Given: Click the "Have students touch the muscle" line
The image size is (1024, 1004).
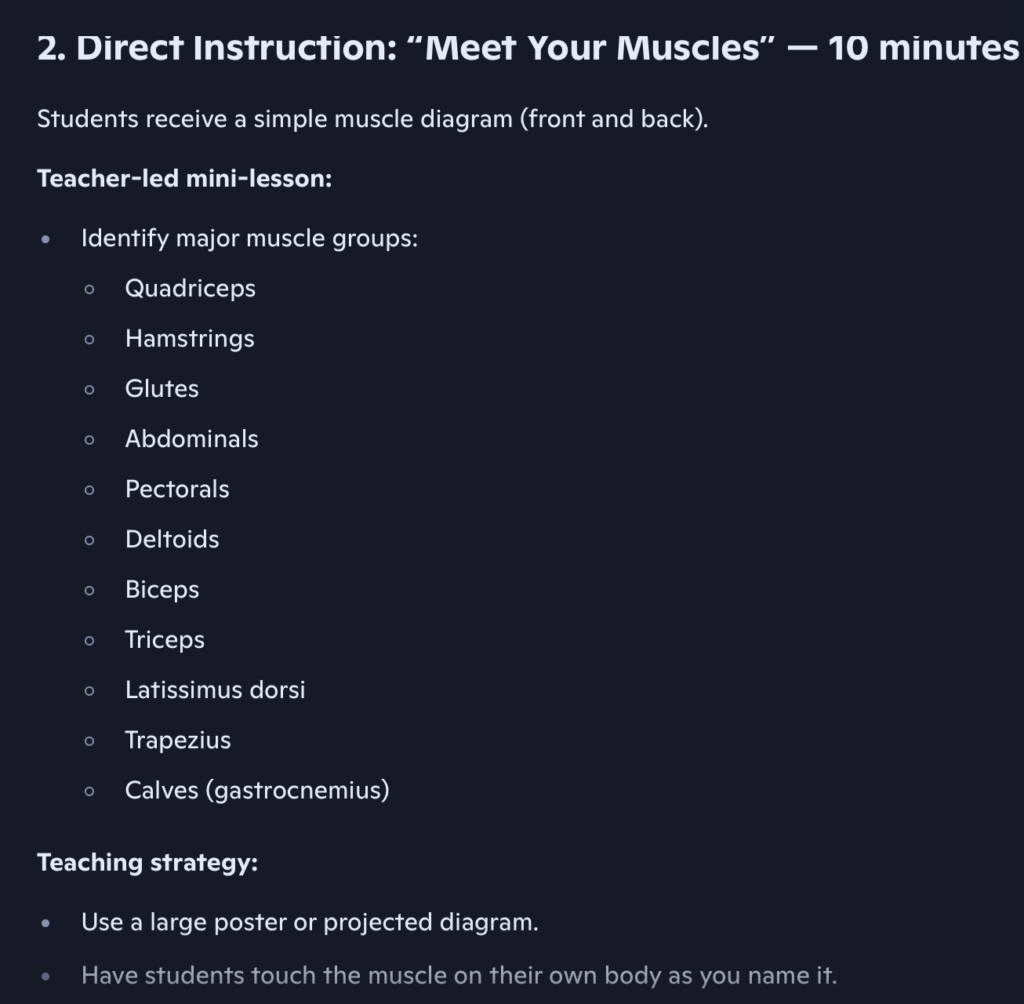Looking at the screenshot, I should click(x=458, y=975).
